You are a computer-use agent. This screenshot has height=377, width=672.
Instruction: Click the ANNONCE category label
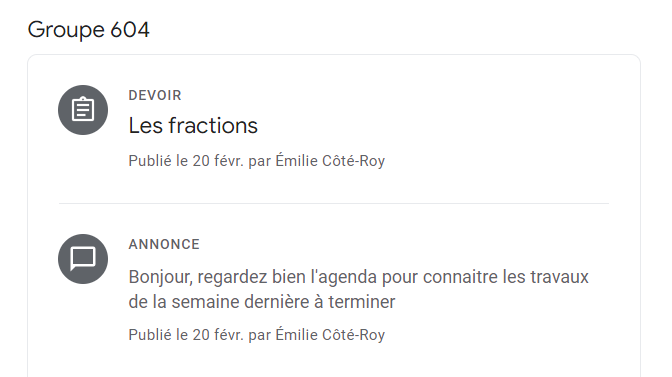pos(164,244)
